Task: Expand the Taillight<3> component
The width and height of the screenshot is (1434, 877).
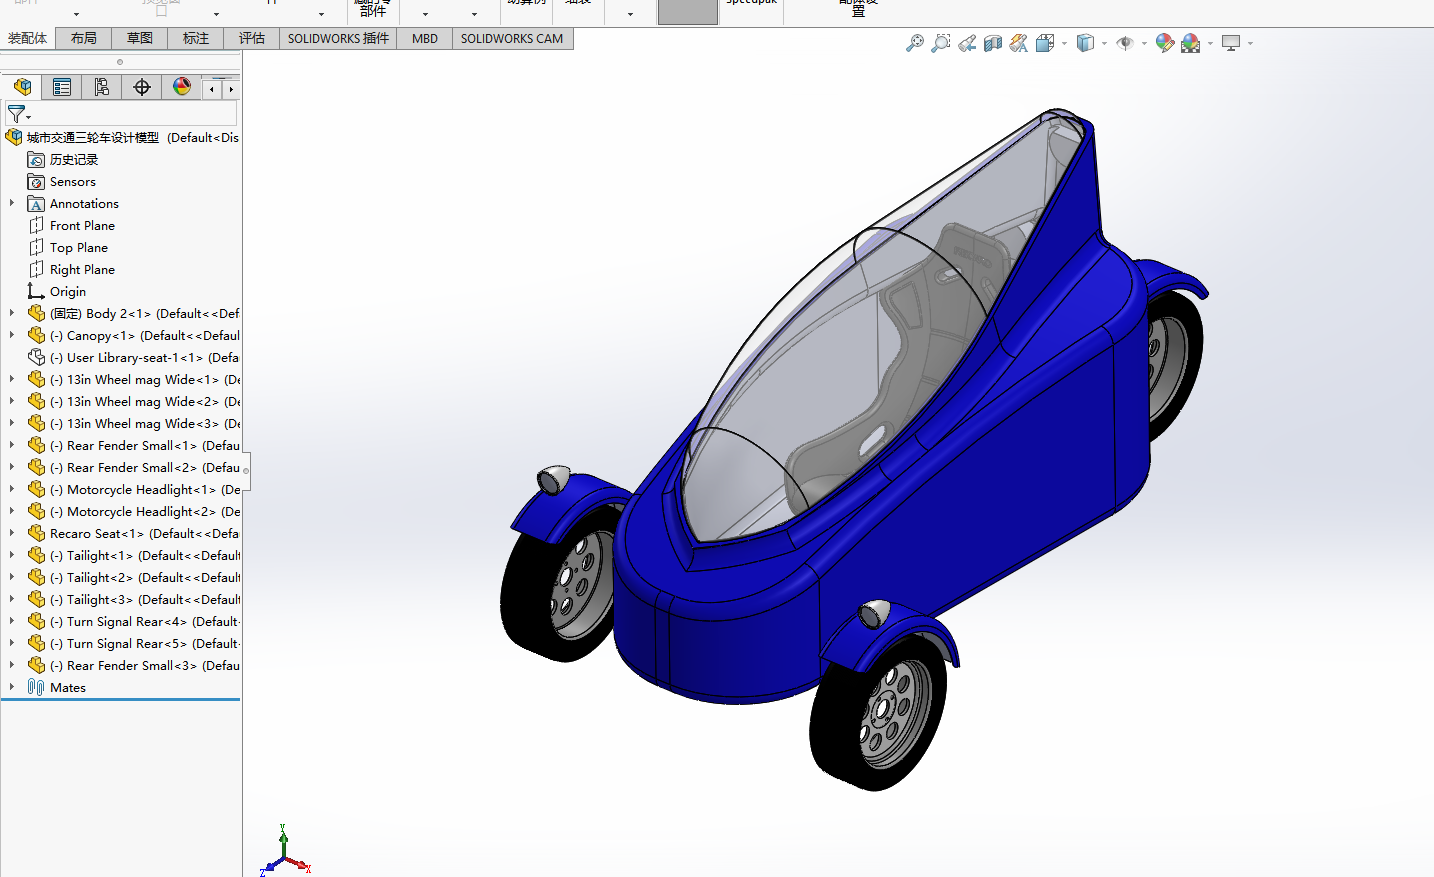Action: tap(12, 599)
